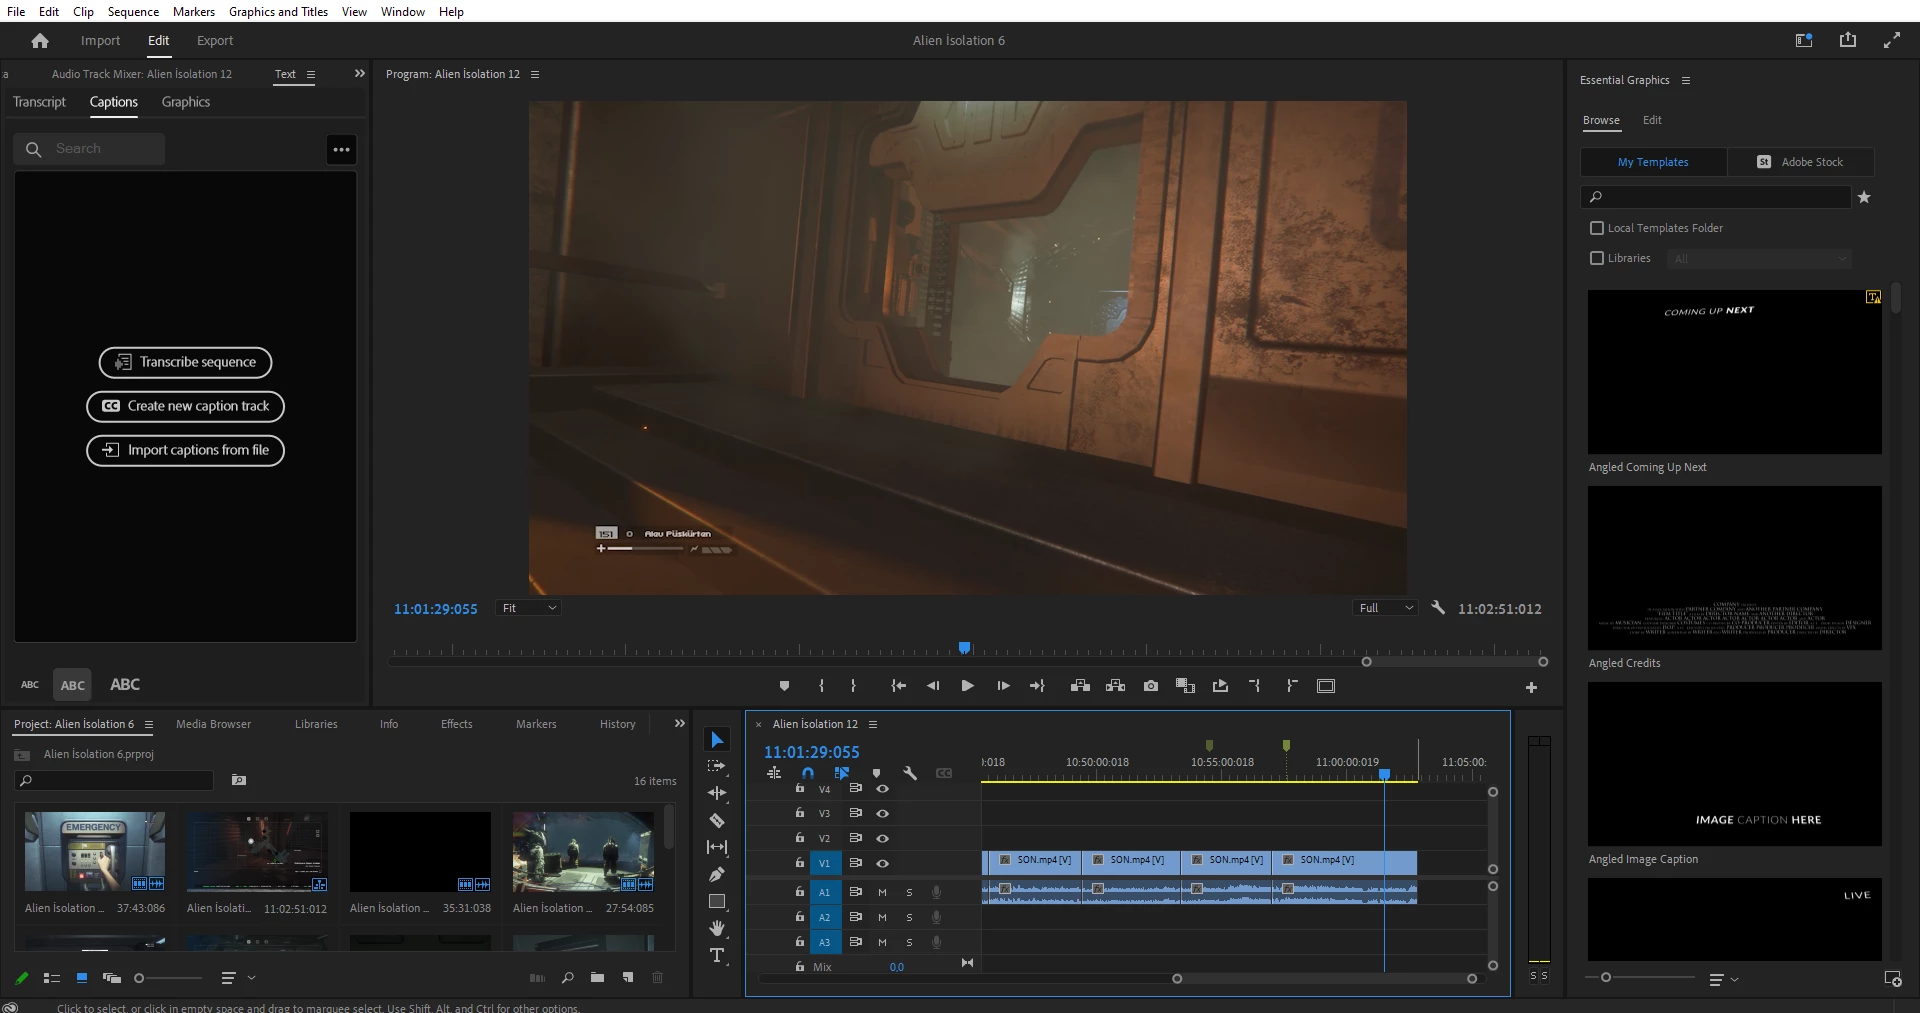Open Text panel menu icon
Screen dimensions: 1920x1013
click(x=311, y=74)
